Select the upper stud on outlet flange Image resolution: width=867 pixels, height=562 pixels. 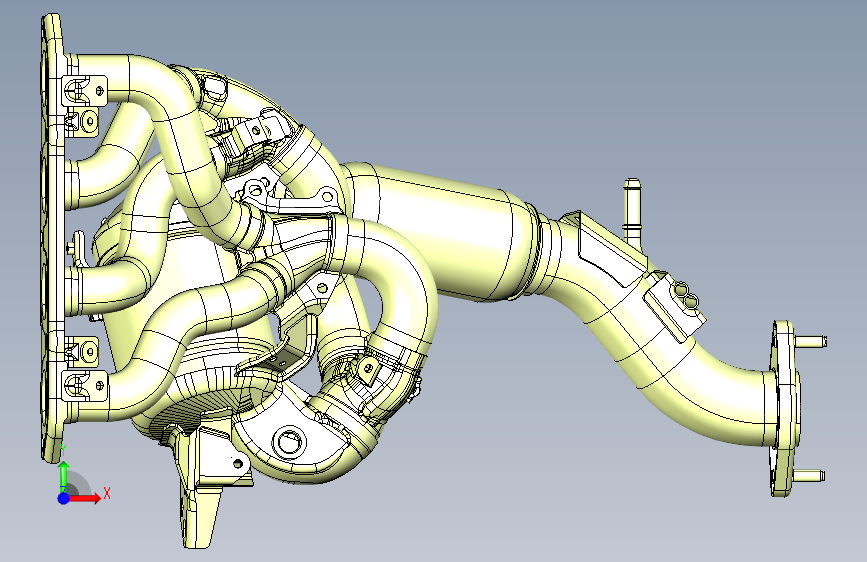coord(811,341)
